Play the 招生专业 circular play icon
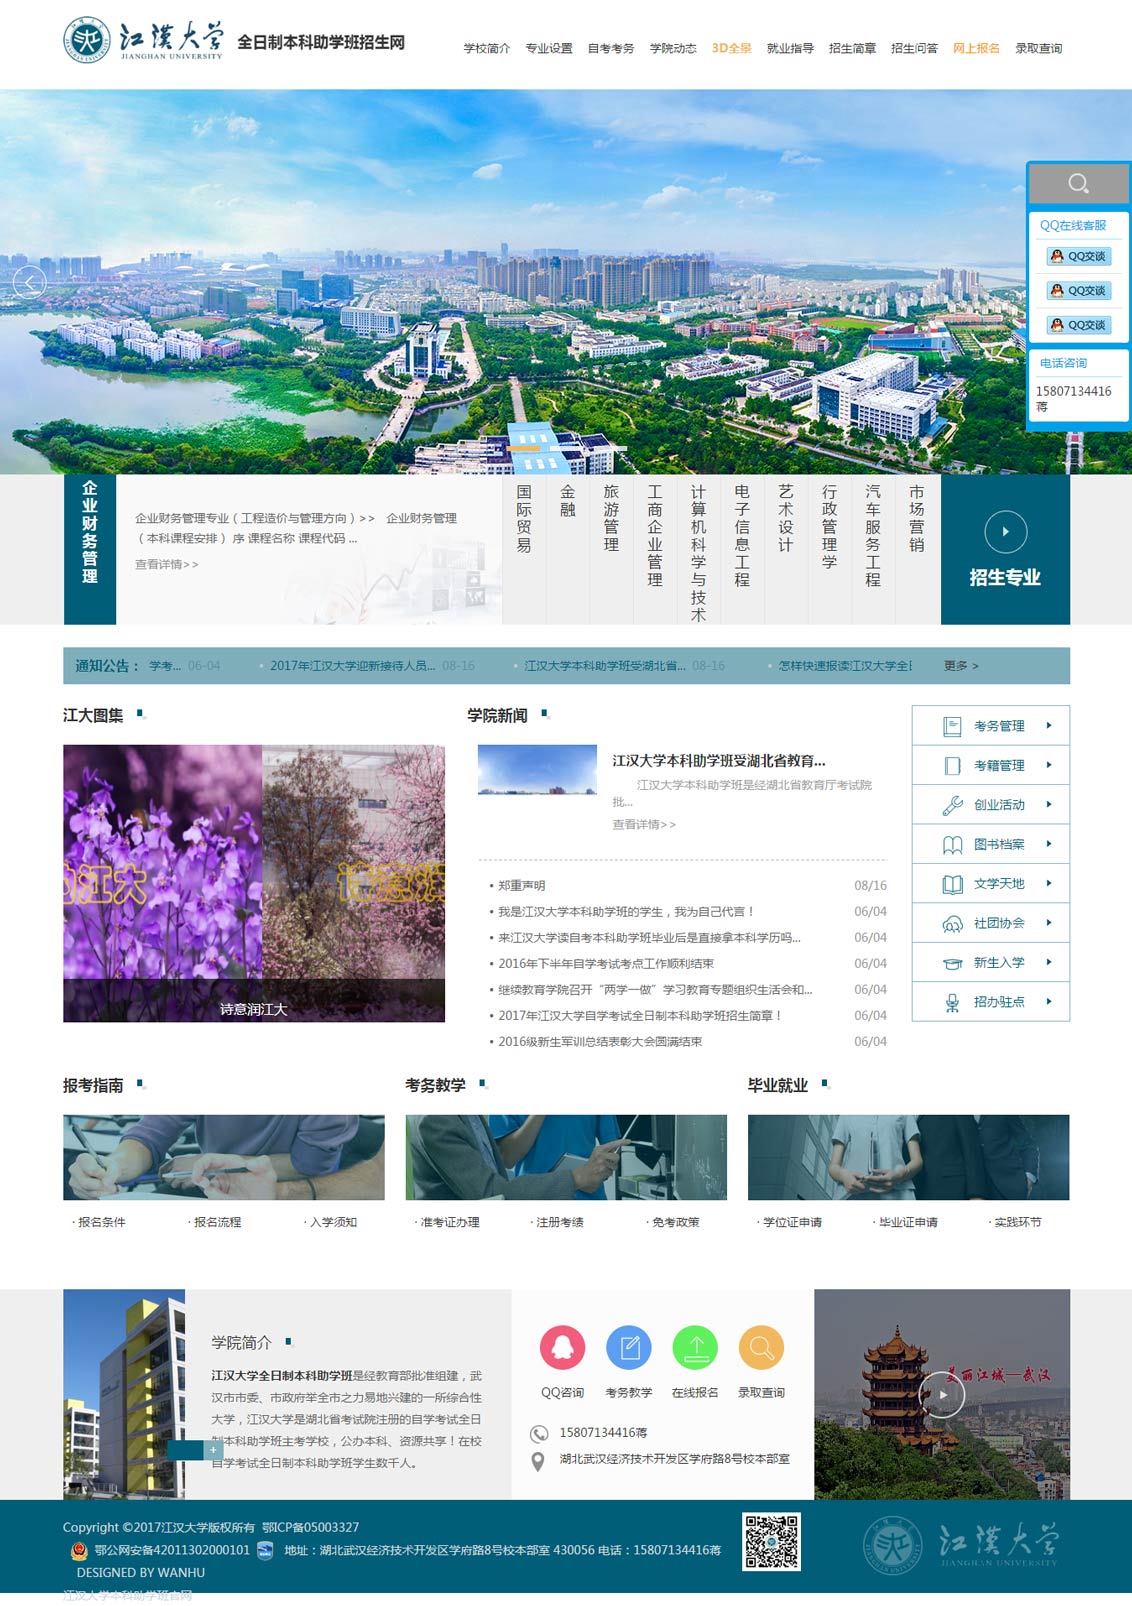Viewport: 1132px width, 1606px height. [1005, 532]
